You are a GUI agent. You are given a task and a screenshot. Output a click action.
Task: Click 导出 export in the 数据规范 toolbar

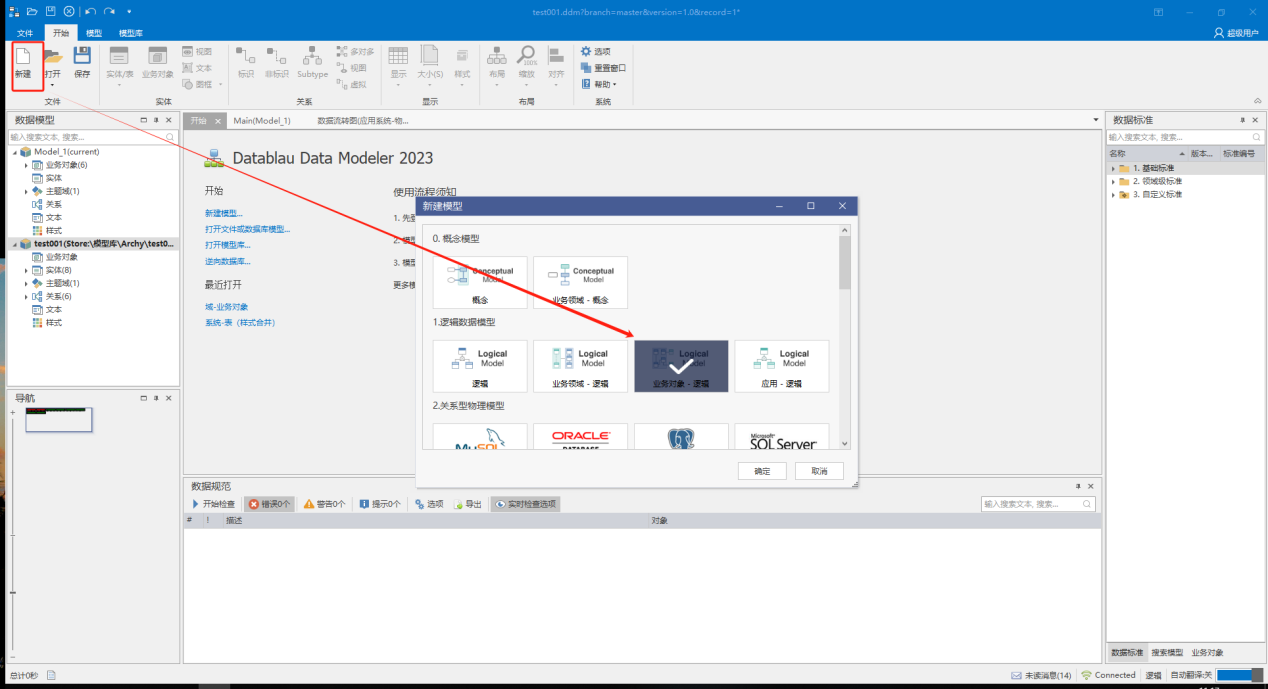click(x=468, y=504)
